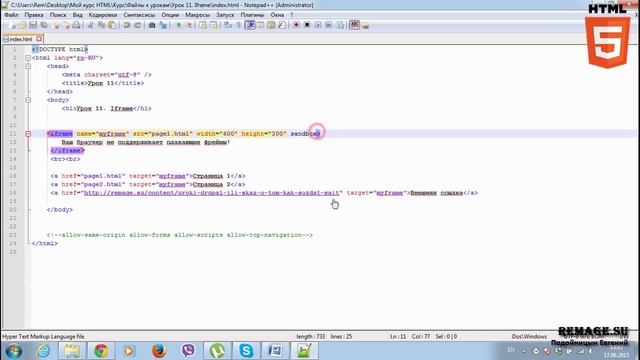
Task: Click the Copy toolbar icon
Action: coord(101,25)
